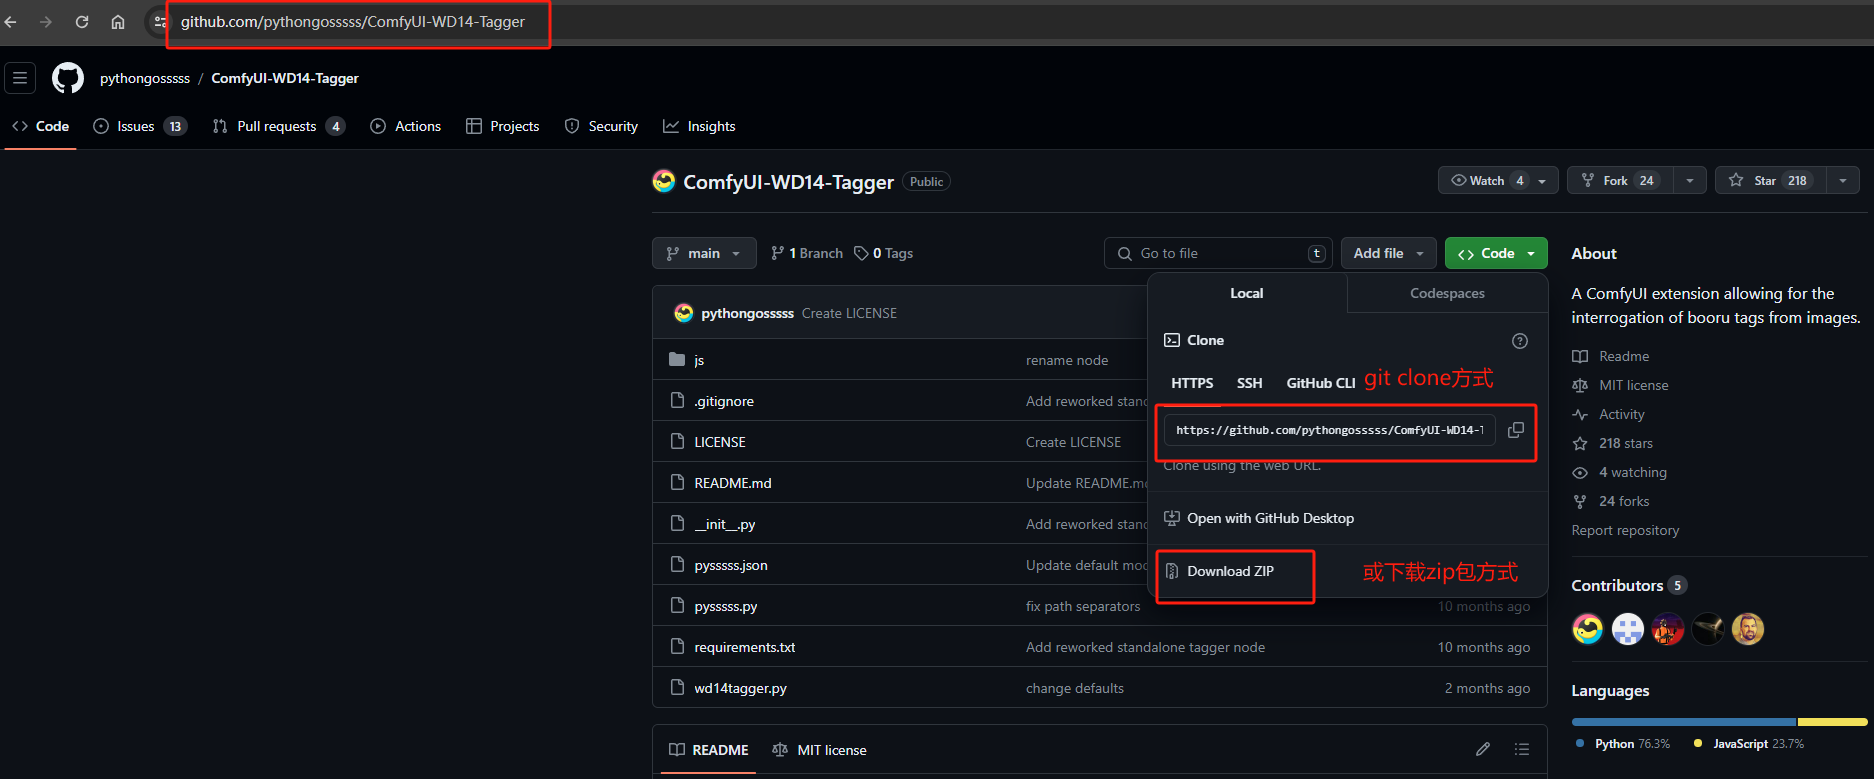Viewport: 1874px width, 779px height.
Task: Open the pysssss.py file
Action: pos(726,606)
